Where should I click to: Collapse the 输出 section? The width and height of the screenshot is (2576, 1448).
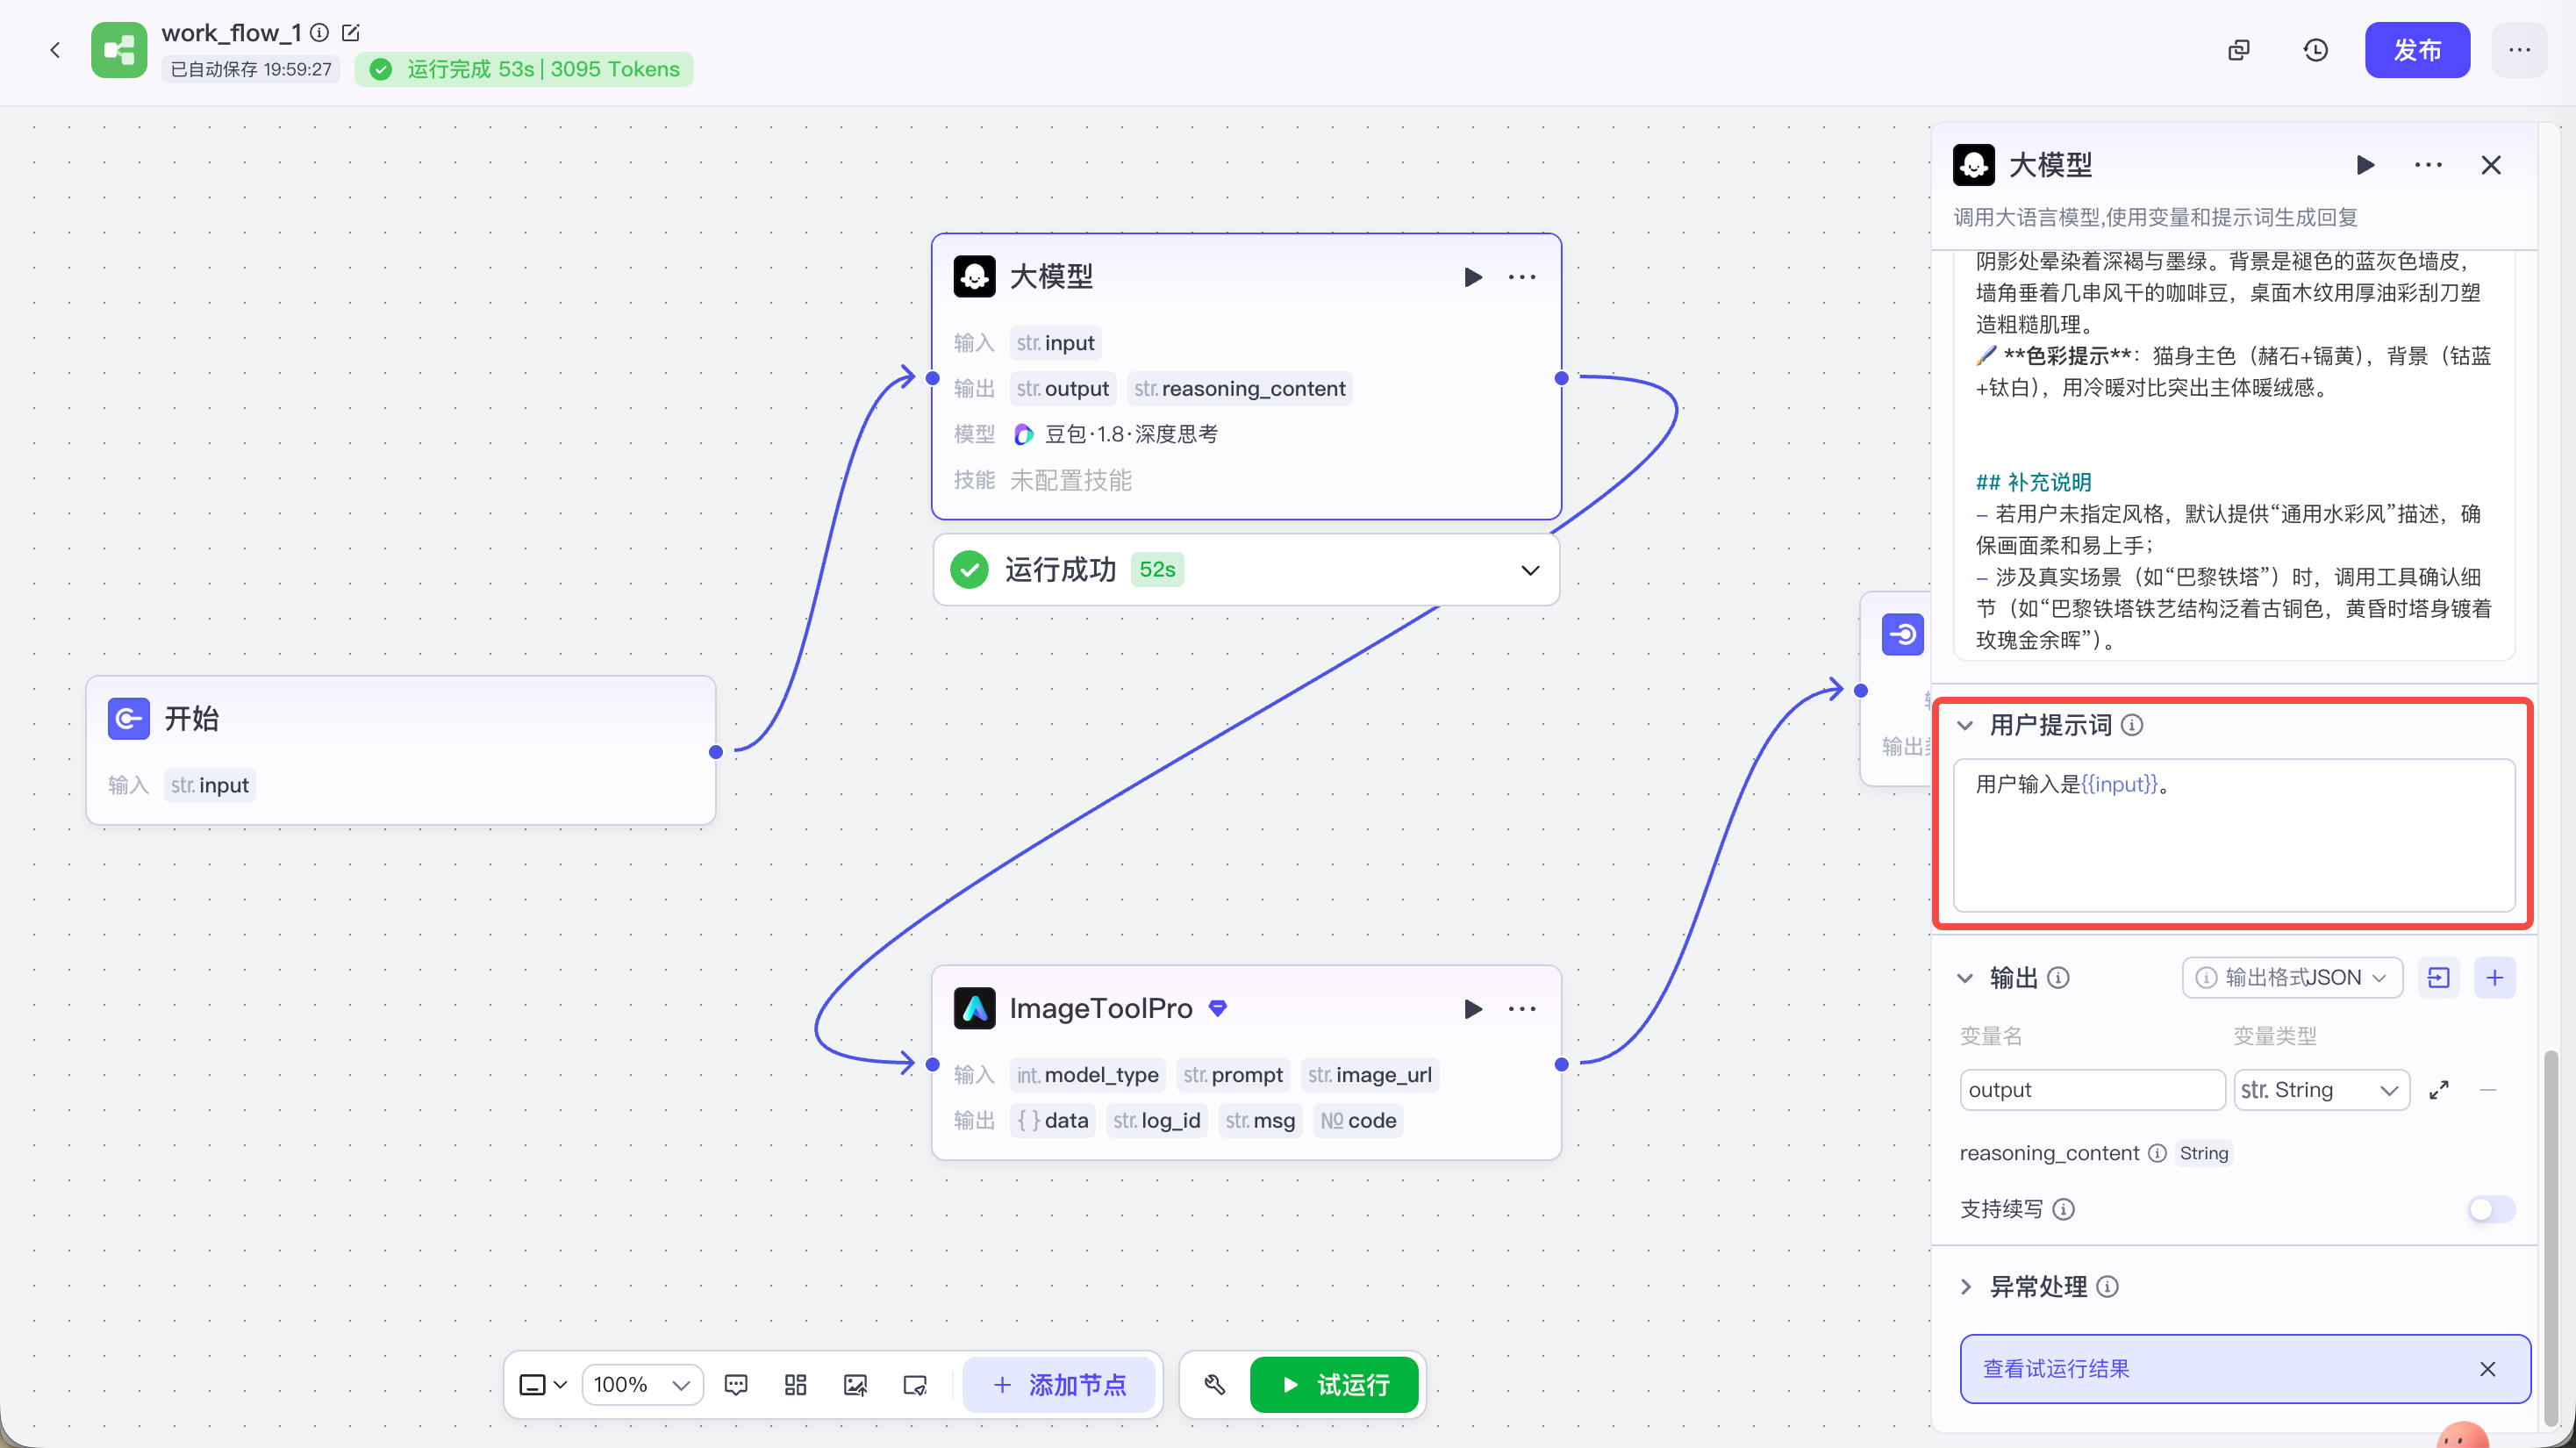pyautogui.click(x=1965, y=978)
